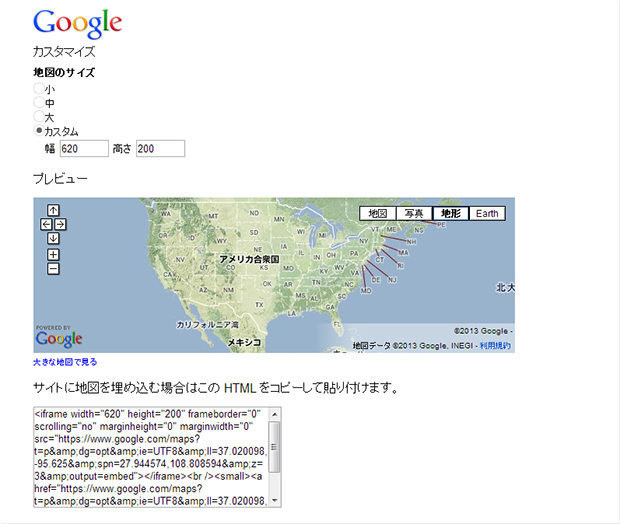This screenshot has height=524, width=620.
Task: Click the GA state label on map
Action: click(x=330, y=307)
